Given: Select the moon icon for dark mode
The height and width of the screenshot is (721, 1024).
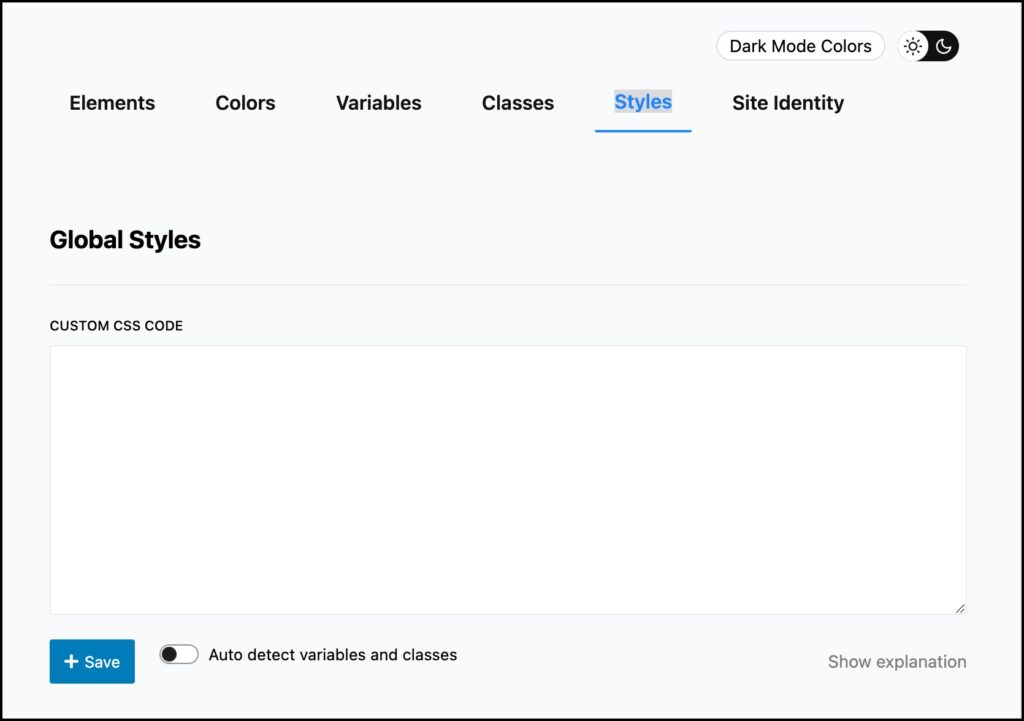Looking at the screenshot, I should tap(941, 45).
